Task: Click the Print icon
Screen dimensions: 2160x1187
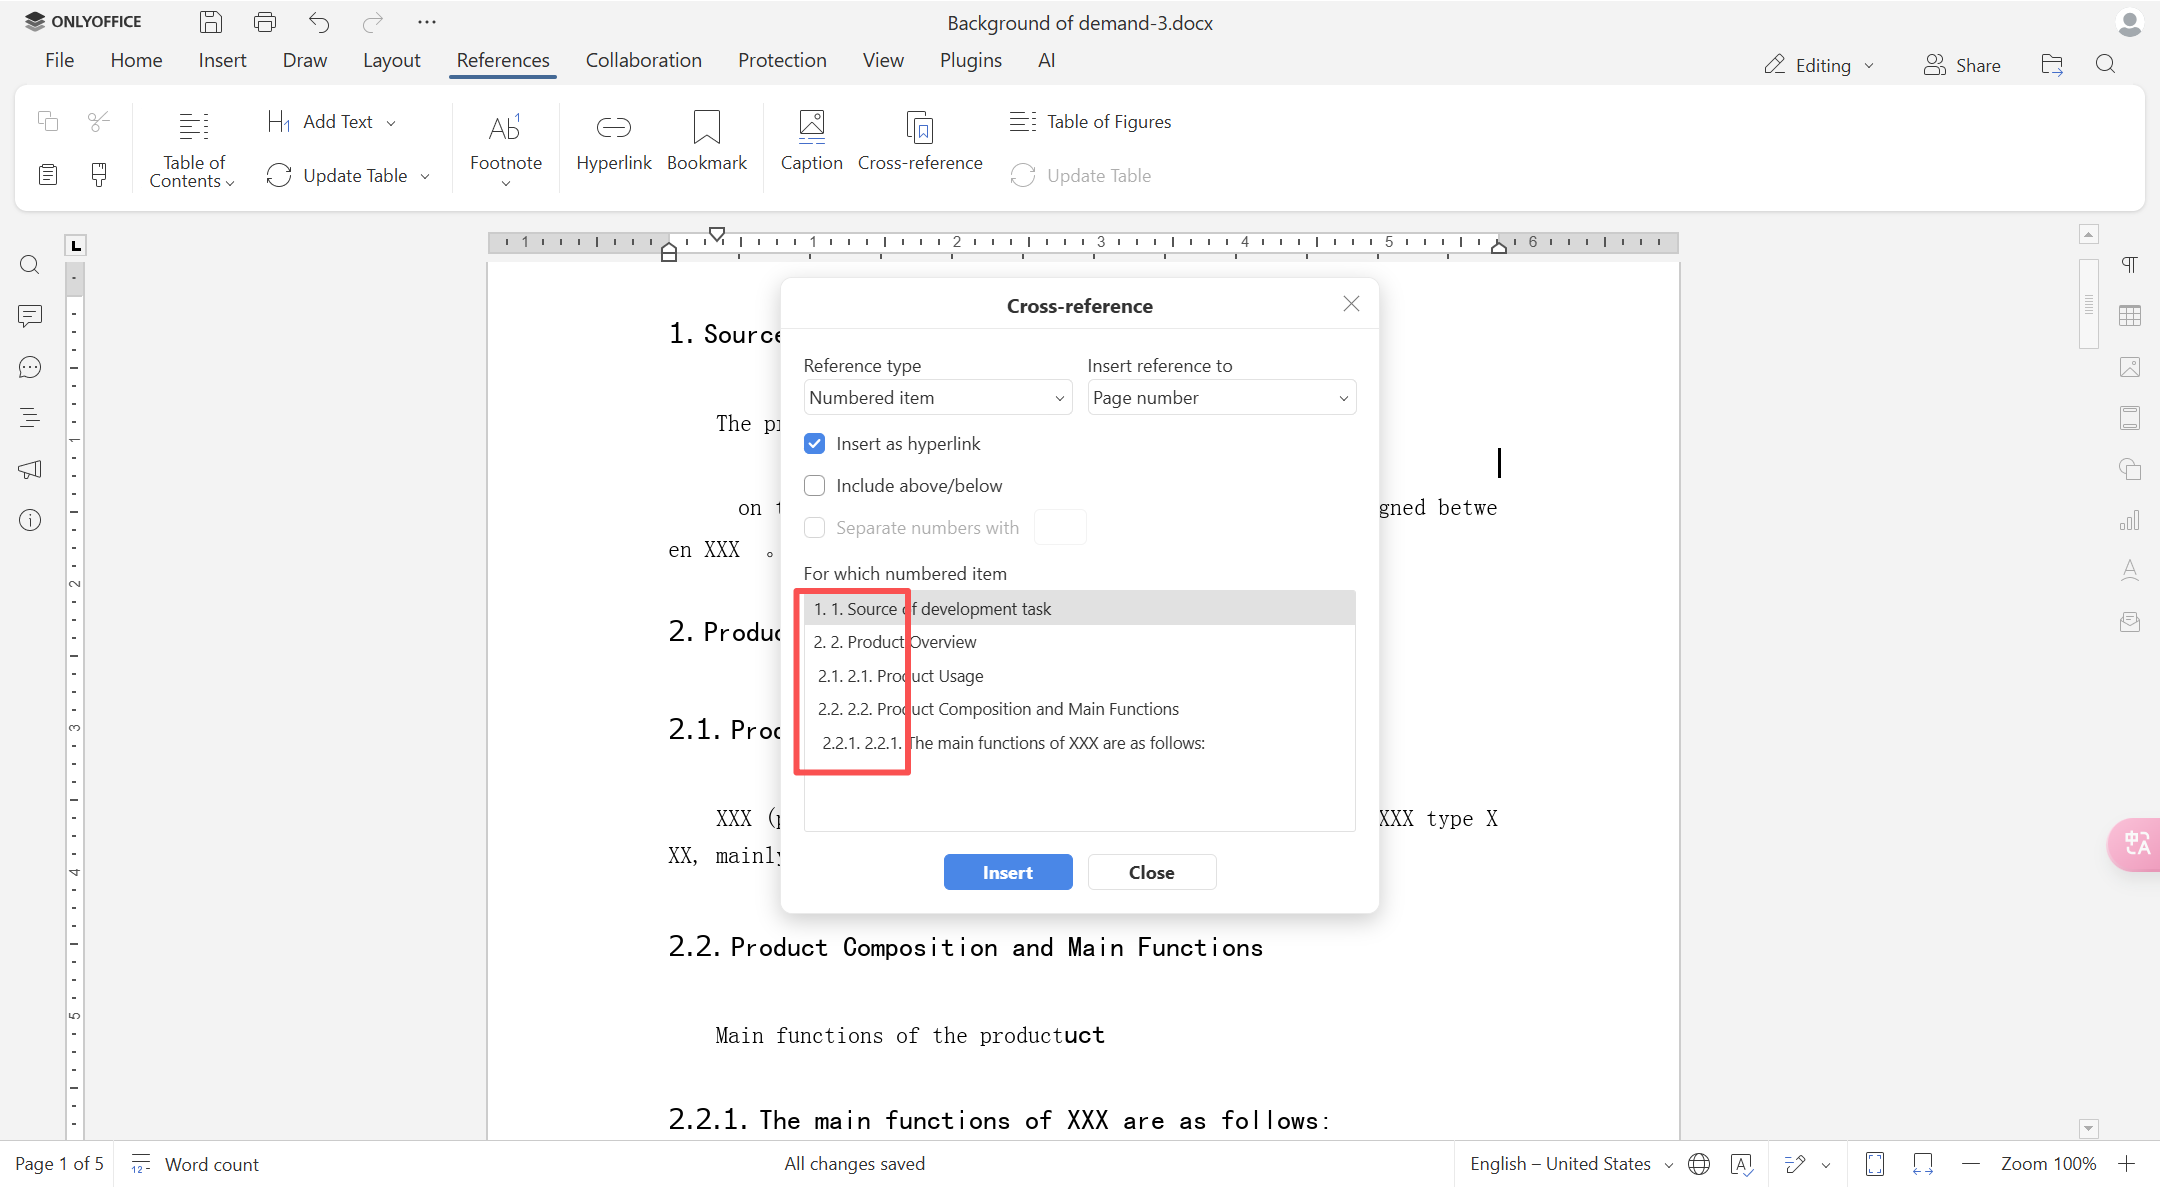Action: pos(264,22)
